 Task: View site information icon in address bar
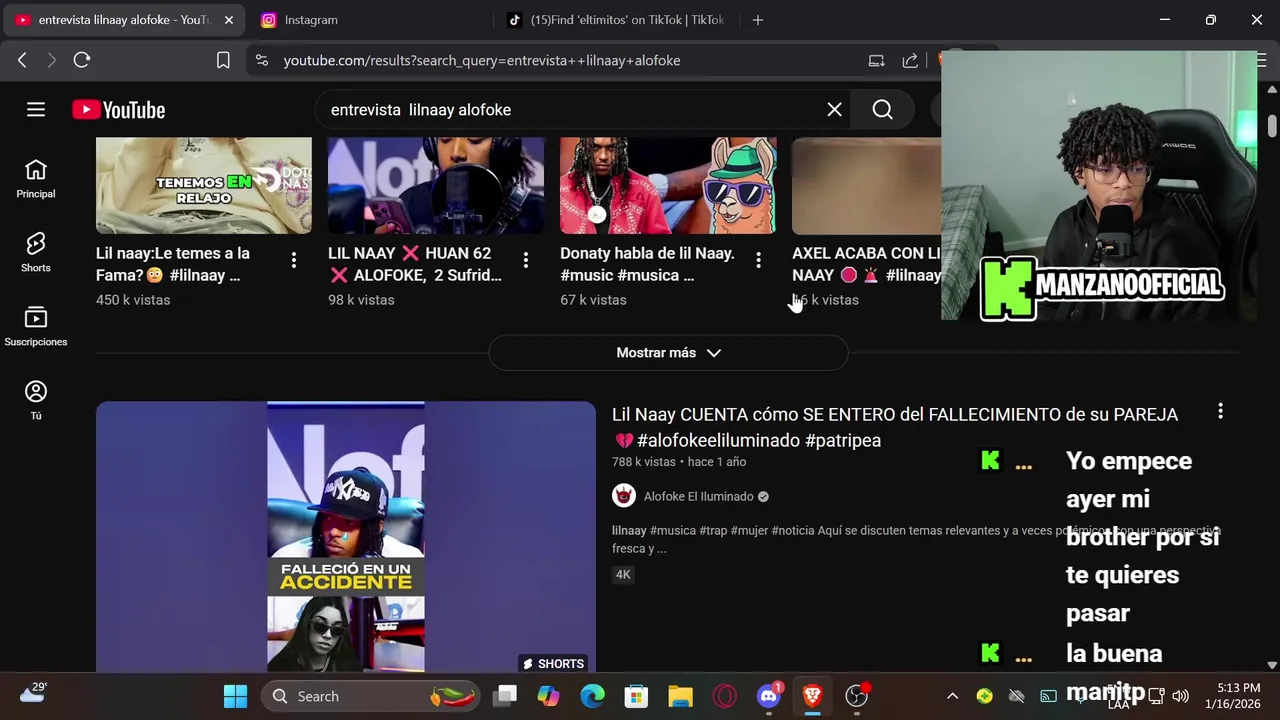tap(262, 60)
